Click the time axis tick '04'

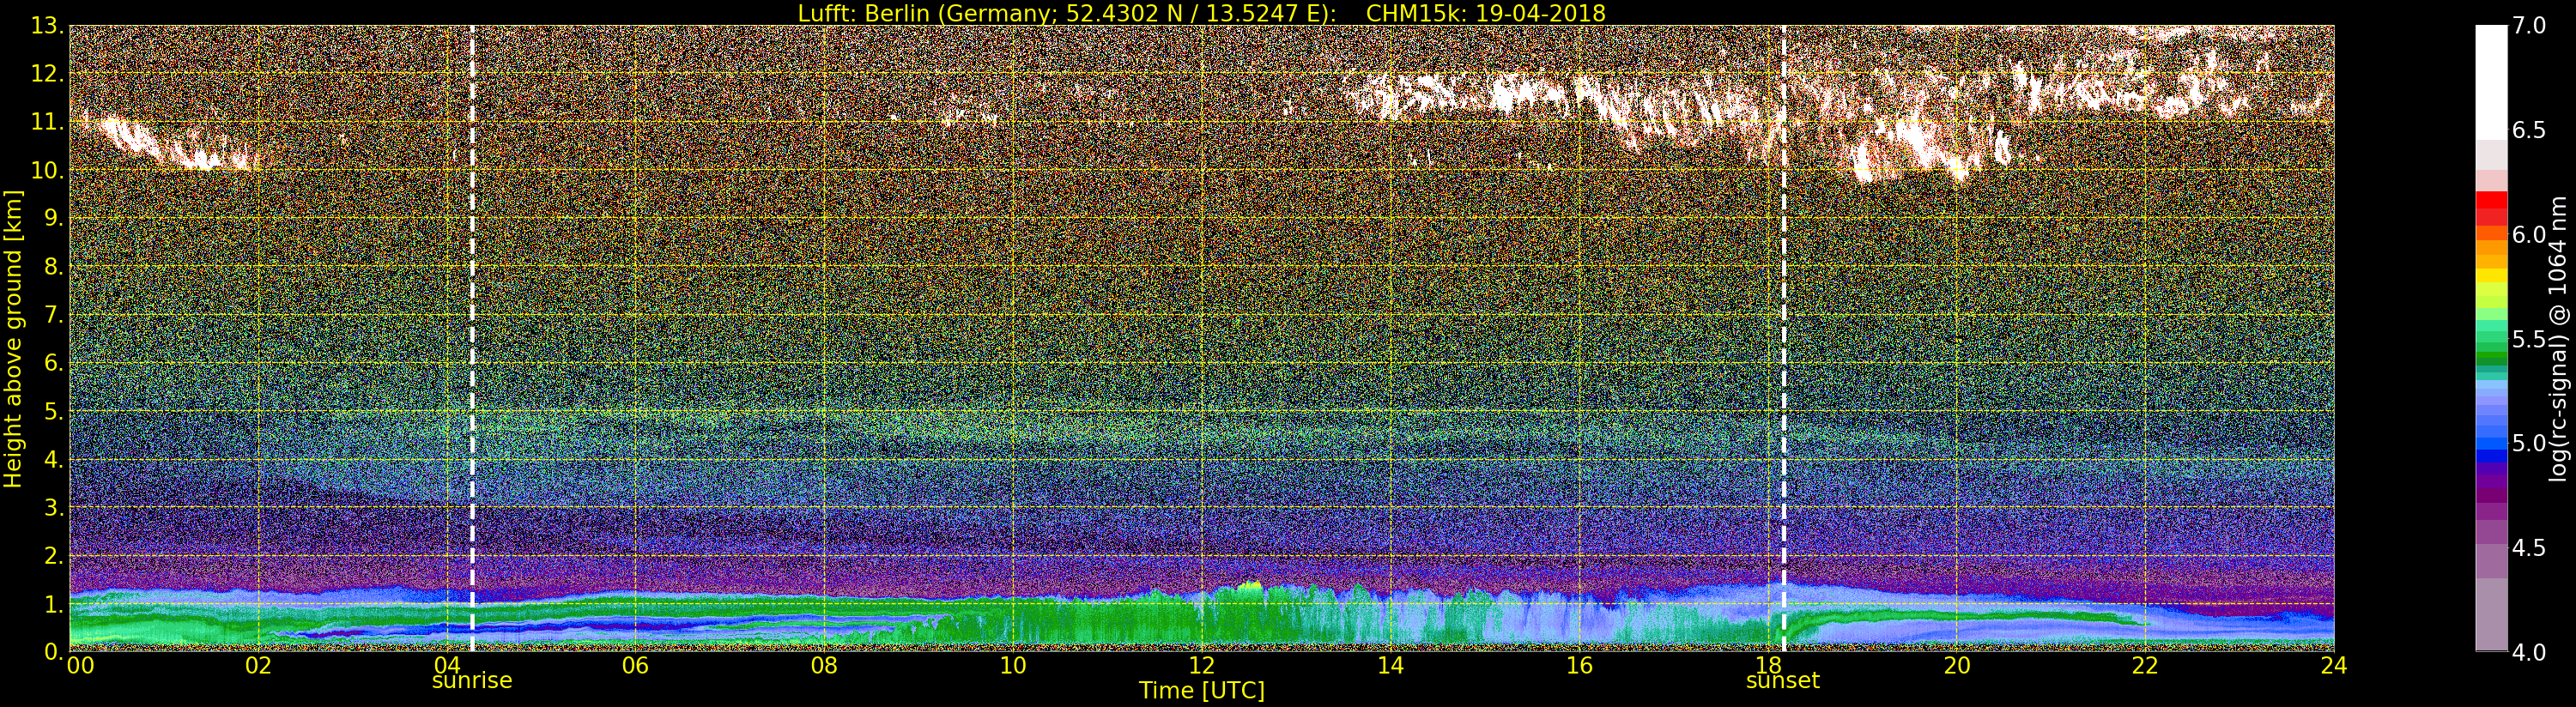pyautogui.click(x=447, y=665)
